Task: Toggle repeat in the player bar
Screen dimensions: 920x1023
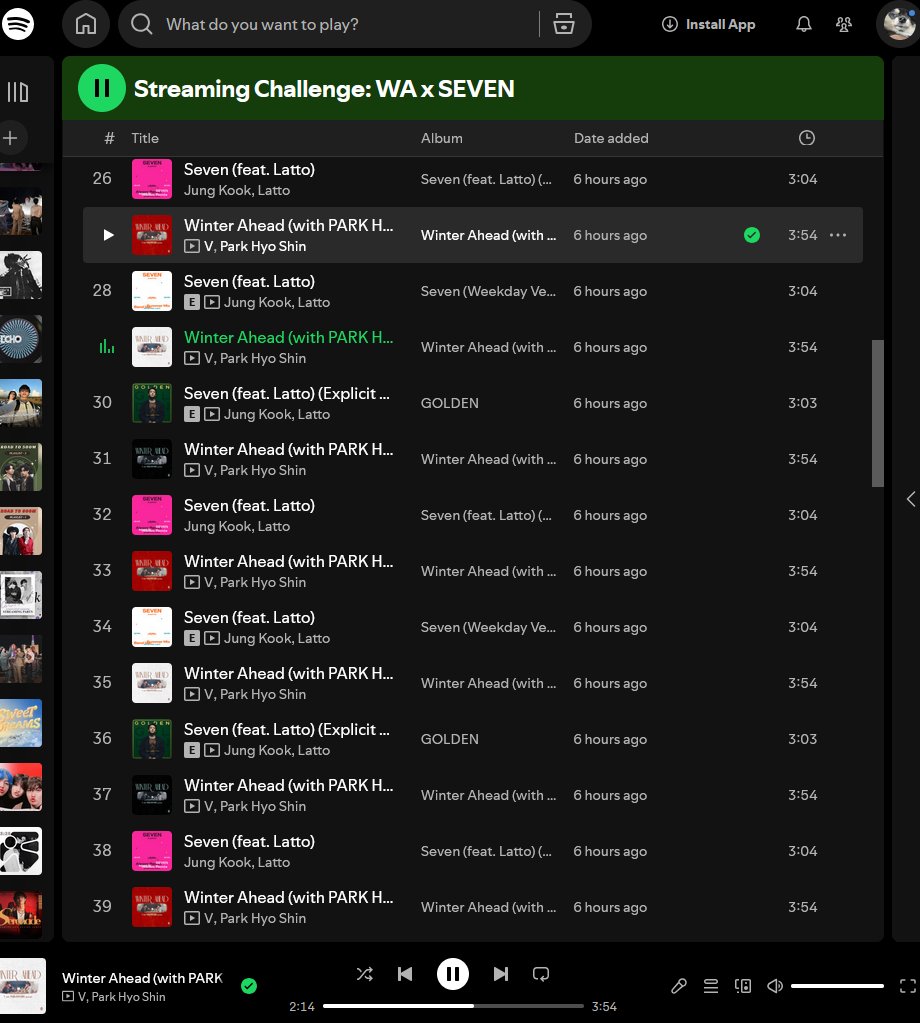Action: pyautogui.click(x=541, y=974)
